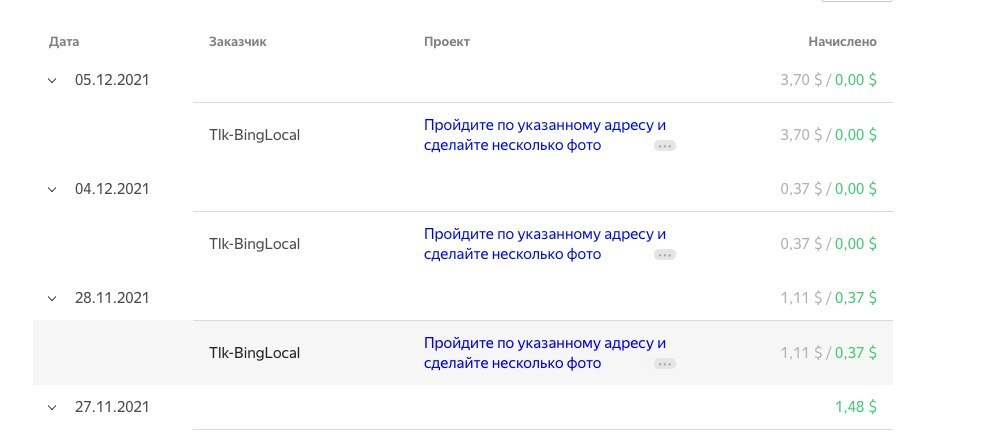Collapse the 28.11.2021 group chevron
This screenshot has height=433, width=983.
point(52,298)
